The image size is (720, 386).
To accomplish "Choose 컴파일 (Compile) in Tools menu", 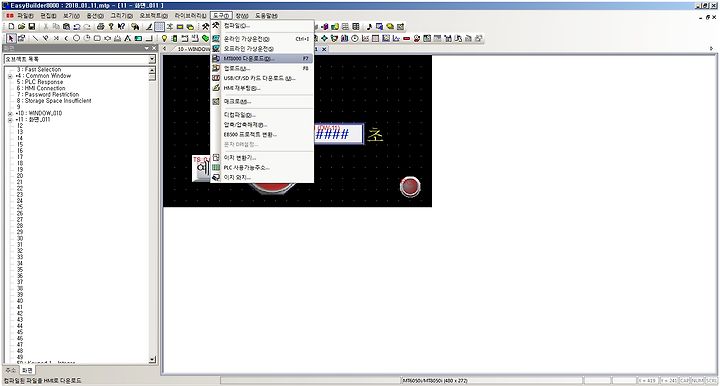I will point(262,26).
